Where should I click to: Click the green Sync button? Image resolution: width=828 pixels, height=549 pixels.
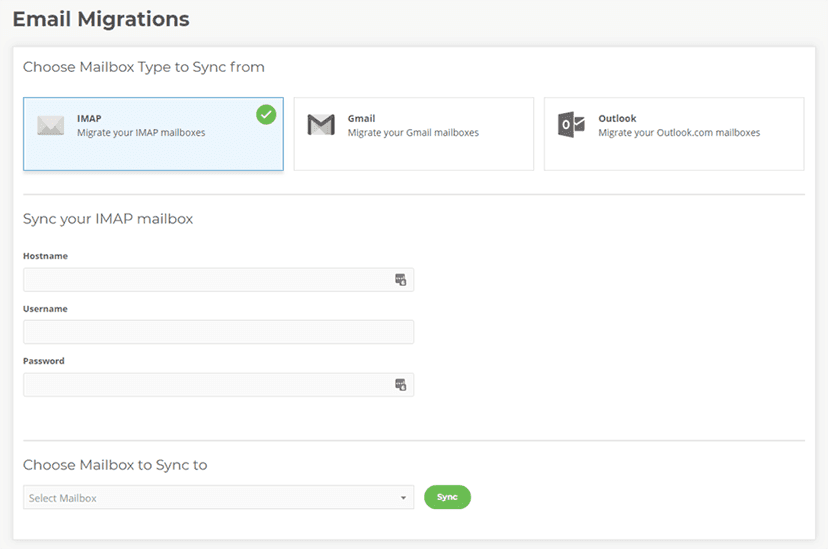(447, 497)
